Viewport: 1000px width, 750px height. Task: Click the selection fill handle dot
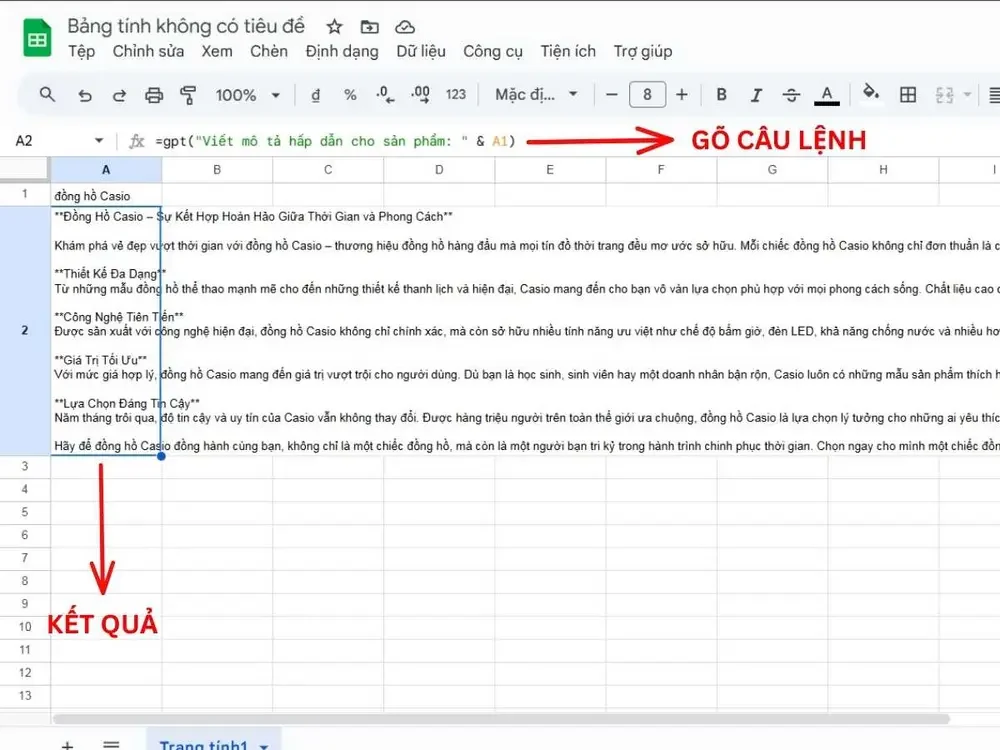tap(161, 456)
